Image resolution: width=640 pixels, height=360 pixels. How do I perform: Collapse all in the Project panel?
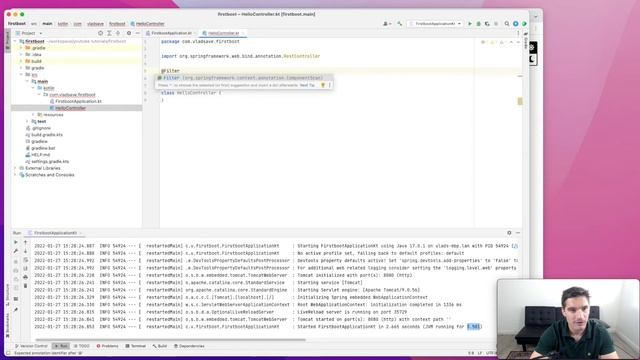click(x=118, y=33)
